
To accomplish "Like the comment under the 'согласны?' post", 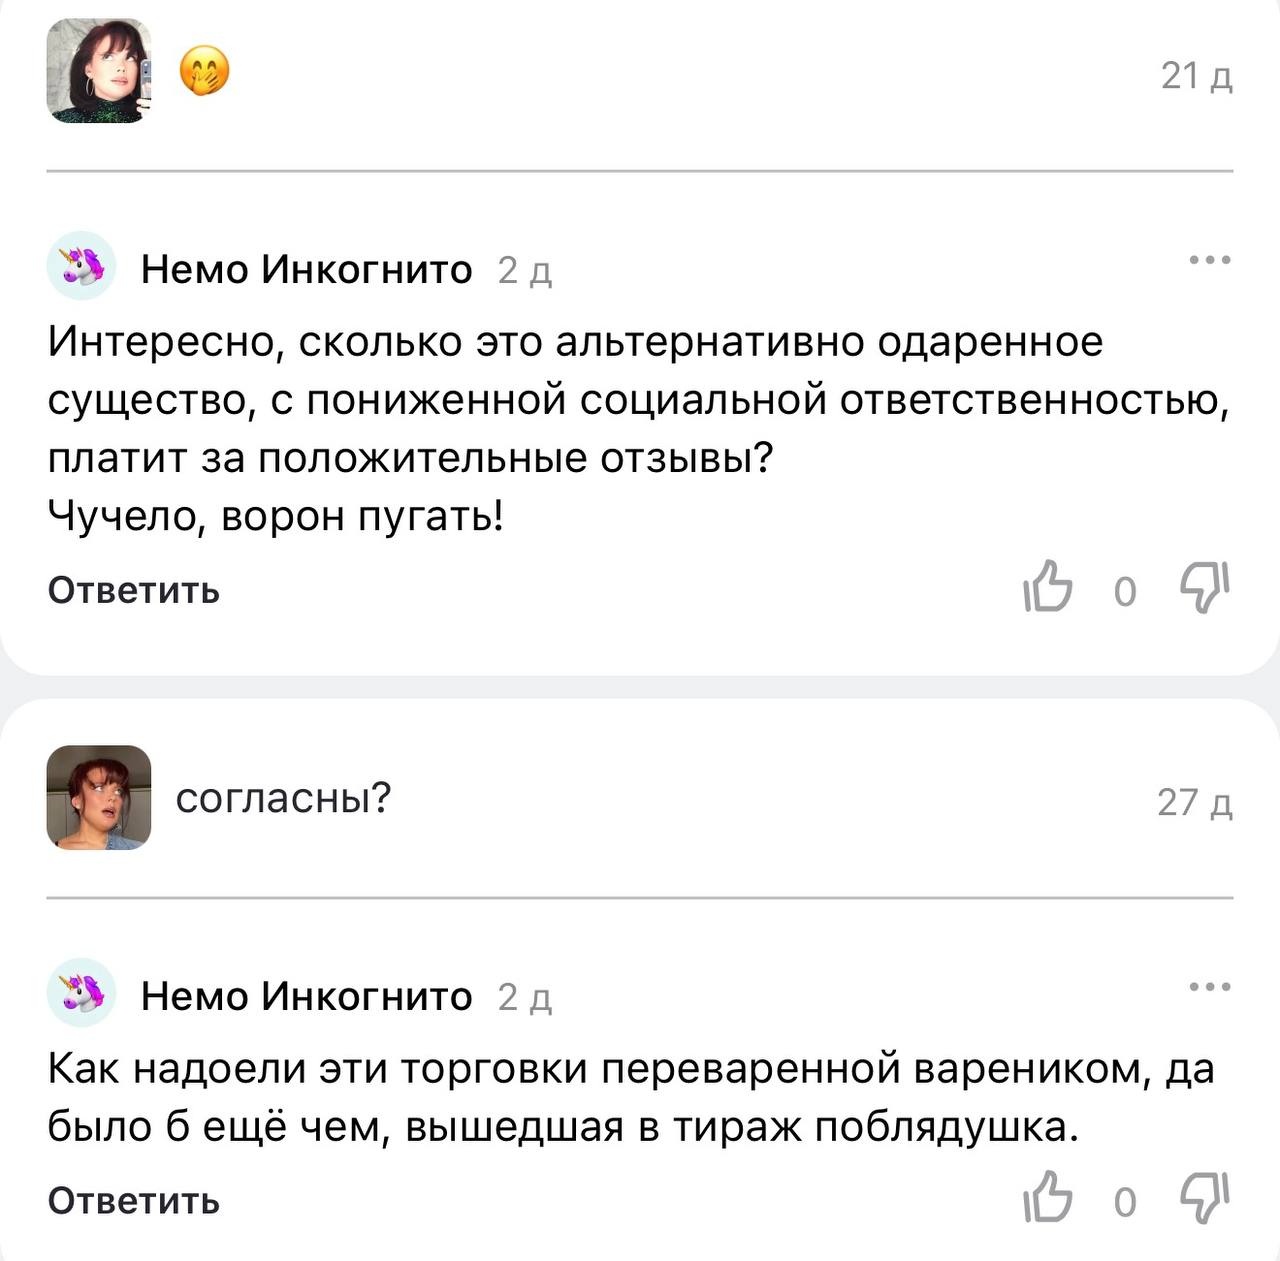I will coord(1047,1197).
